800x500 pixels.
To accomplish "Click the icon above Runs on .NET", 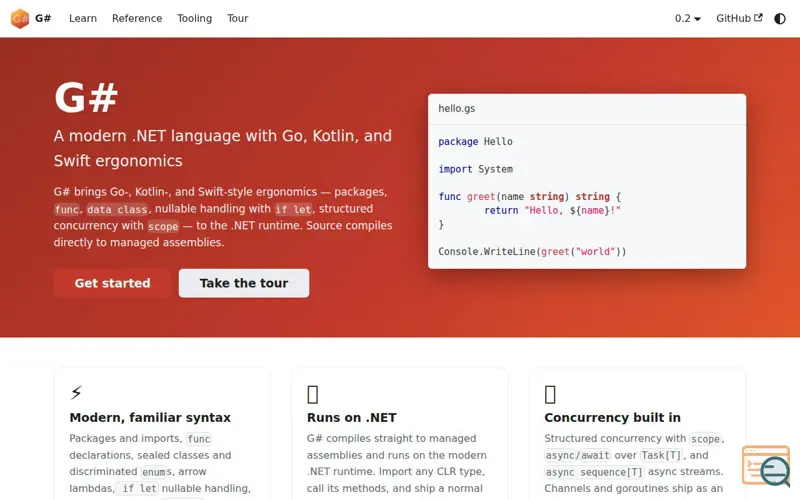I will click(313, 394).
